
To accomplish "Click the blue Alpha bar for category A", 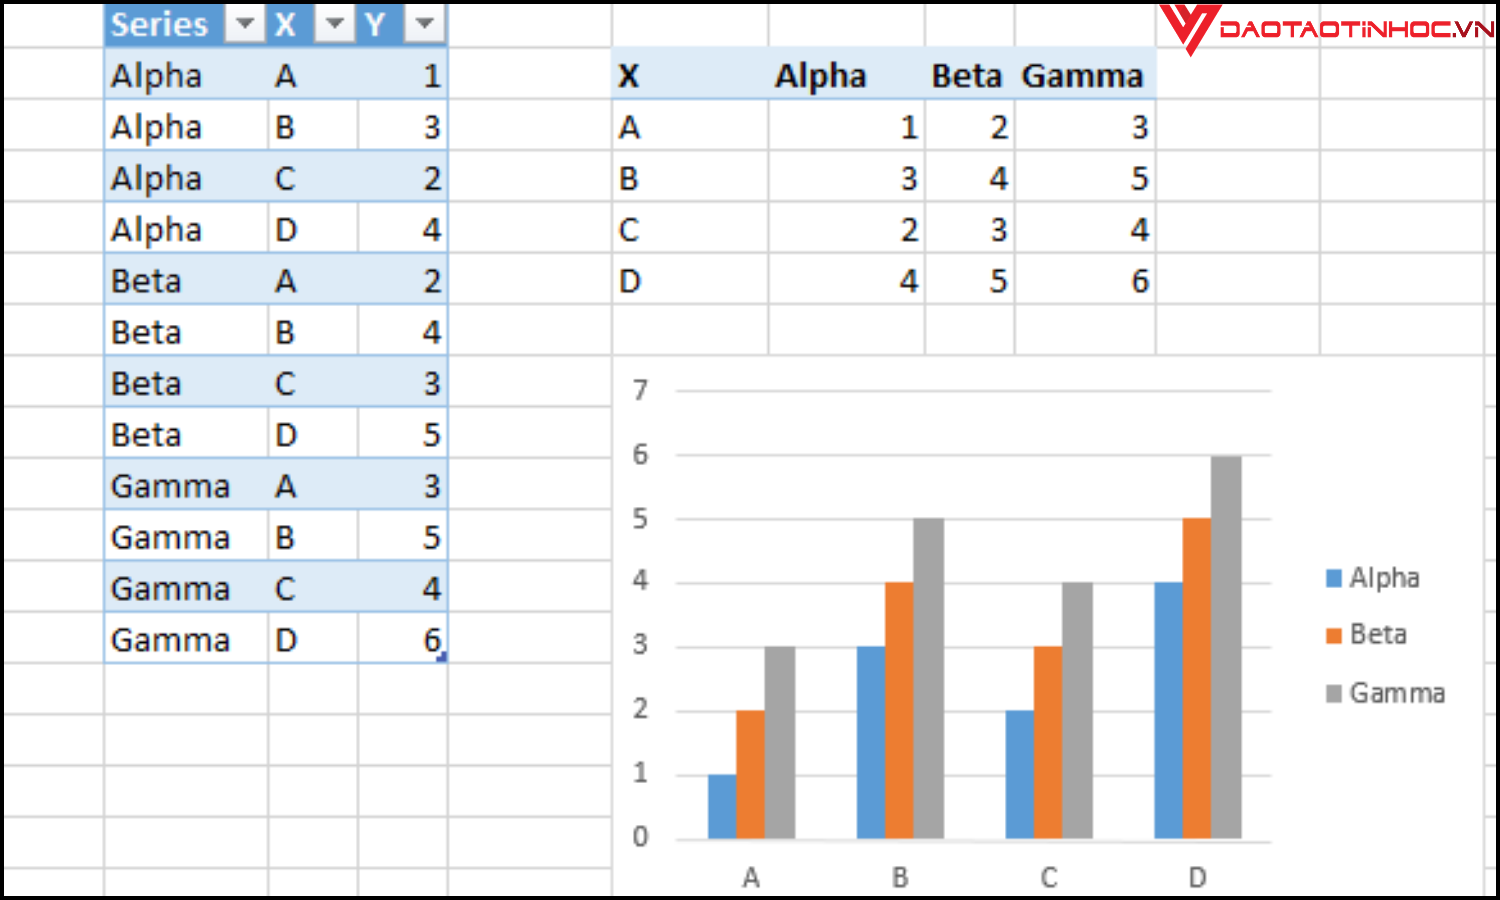I will coord(722,806).
